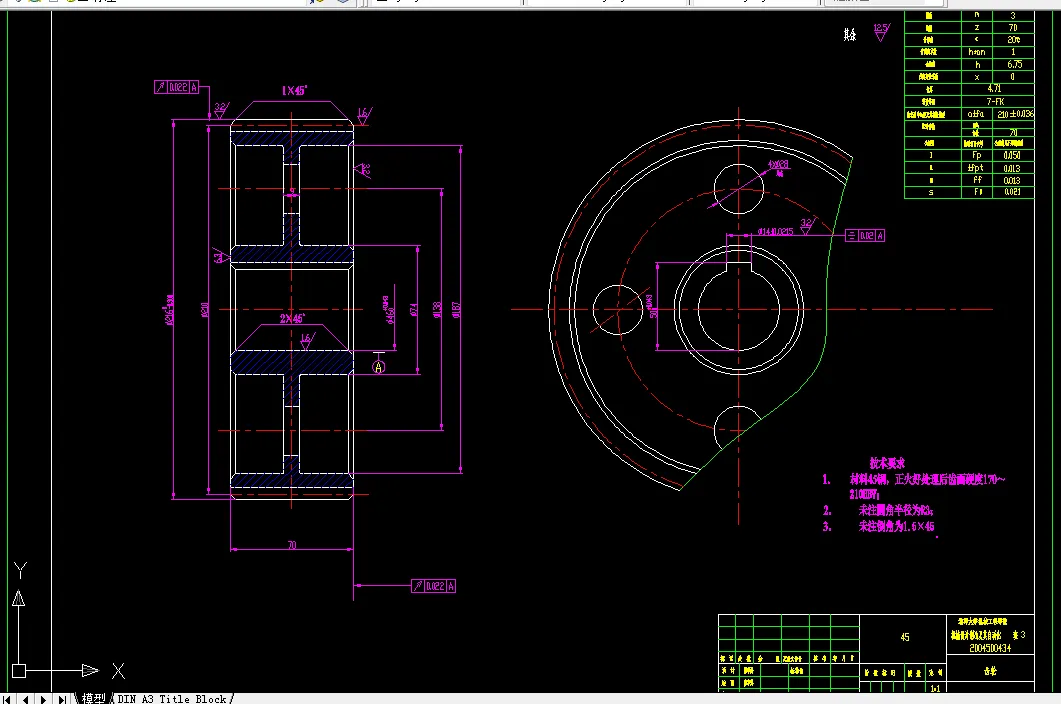Click the 4Xø28 hole annotation
Image resolution: width=1061 pixels, height=704 pixels.
[778, 164]
